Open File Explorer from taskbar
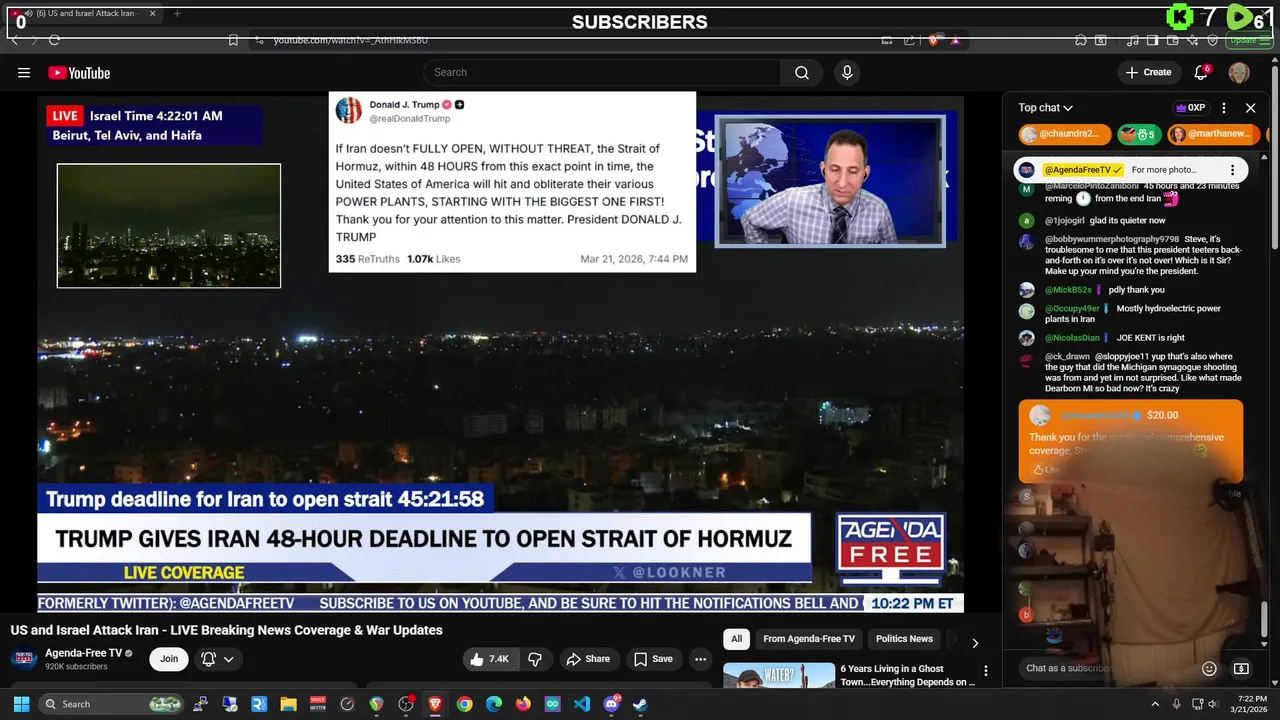 coord(288,704)
